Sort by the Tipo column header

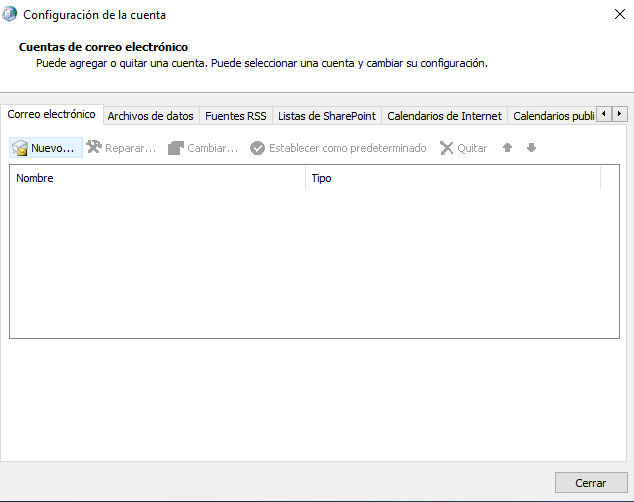point(452,178)
